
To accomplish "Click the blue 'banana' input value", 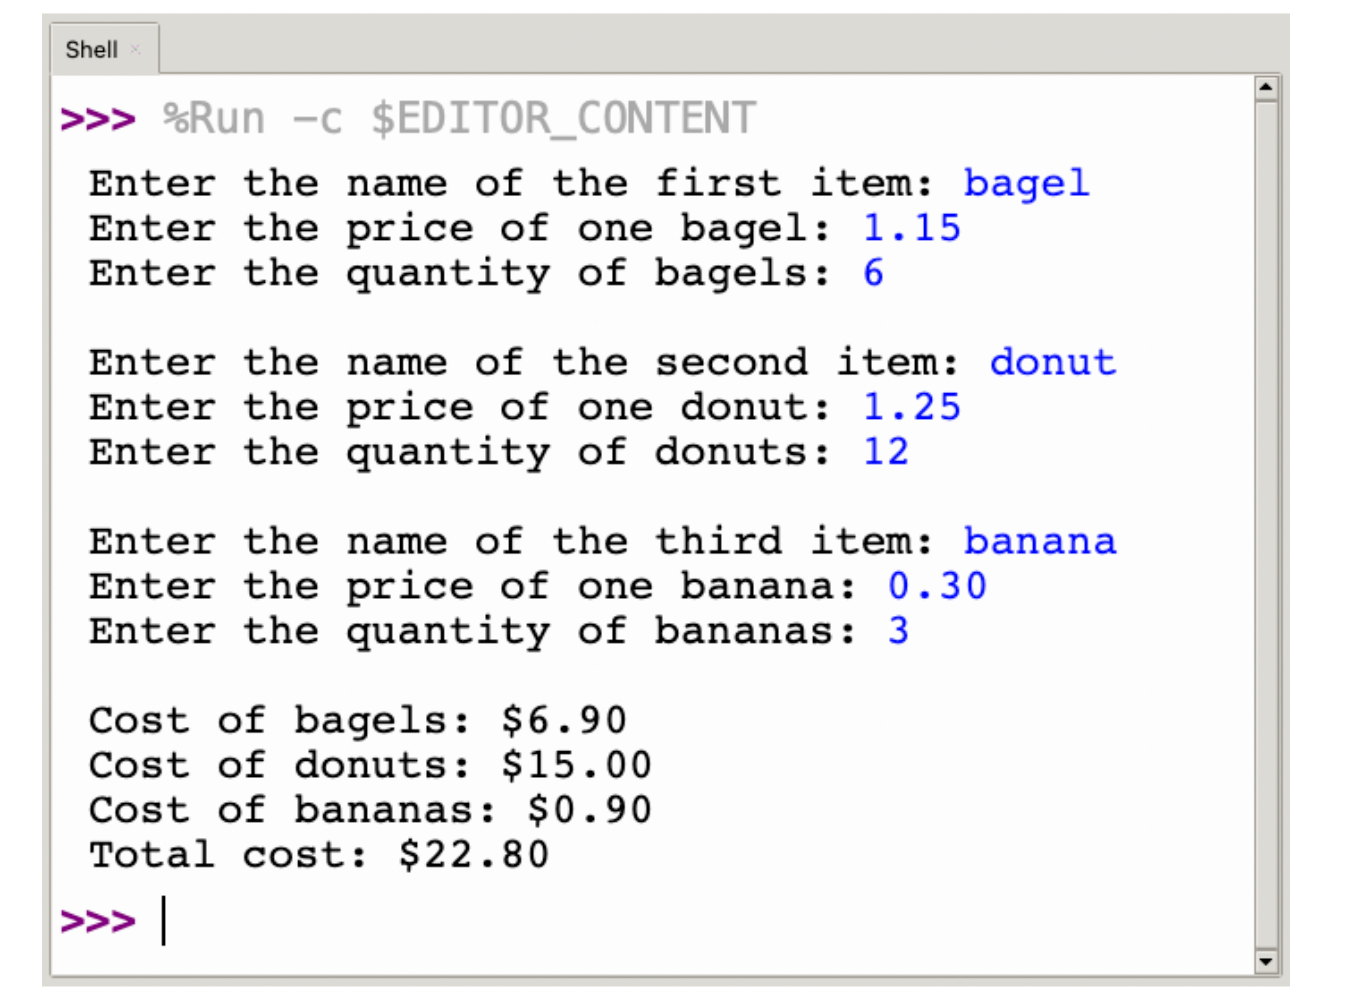I will pos(1039,541).
